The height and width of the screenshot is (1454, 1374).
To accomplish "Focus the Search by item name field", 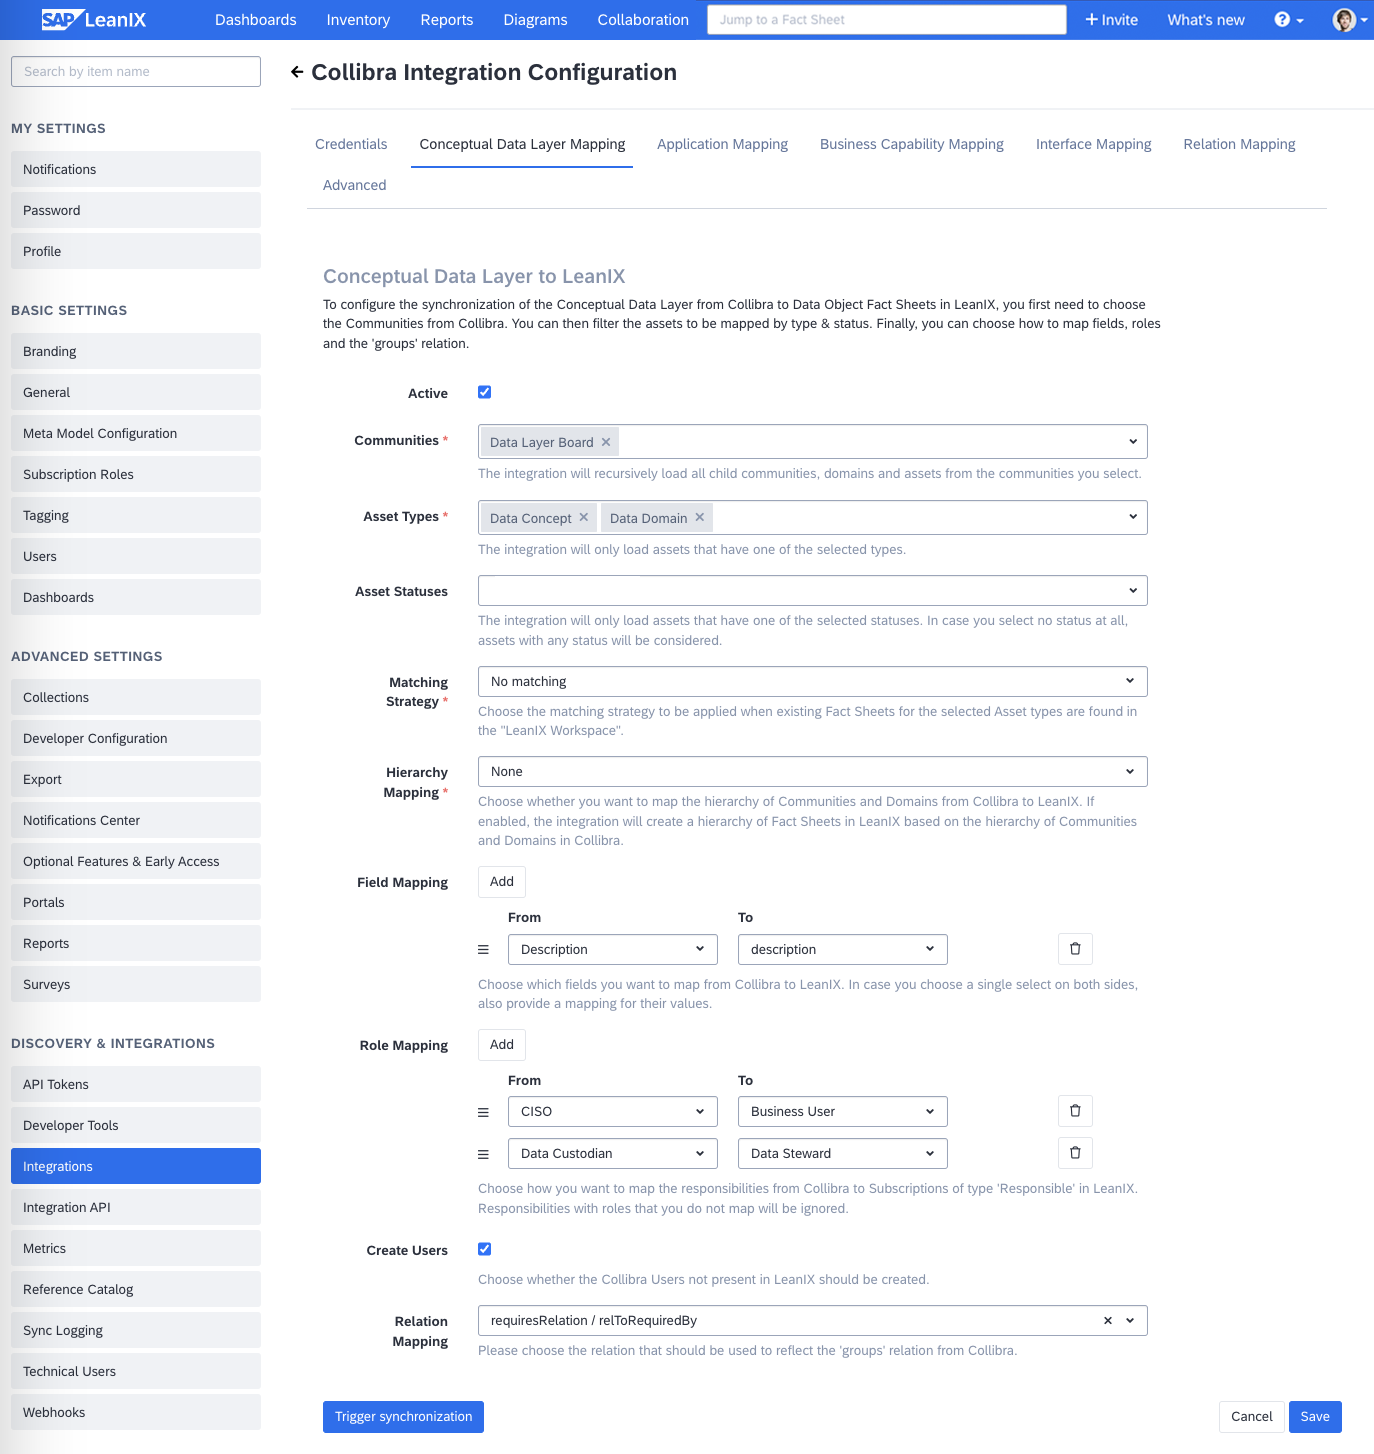I will [x=136, y=71].
